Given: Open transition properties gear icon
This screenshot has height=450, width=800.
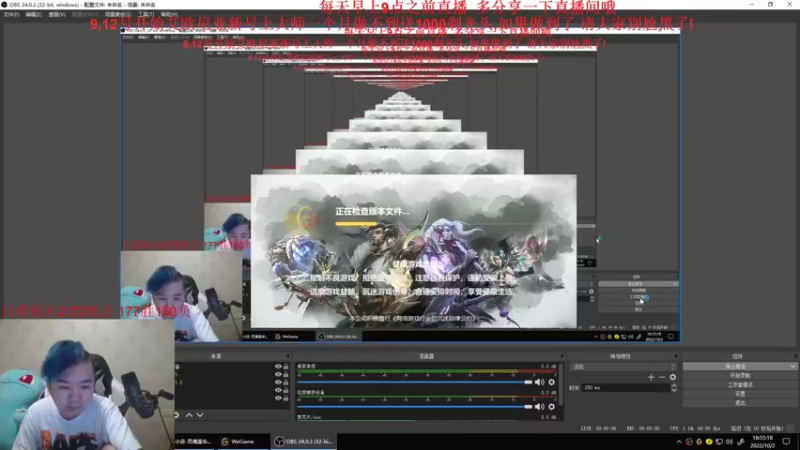Looking at the screenshot, I should pos(672,377).
